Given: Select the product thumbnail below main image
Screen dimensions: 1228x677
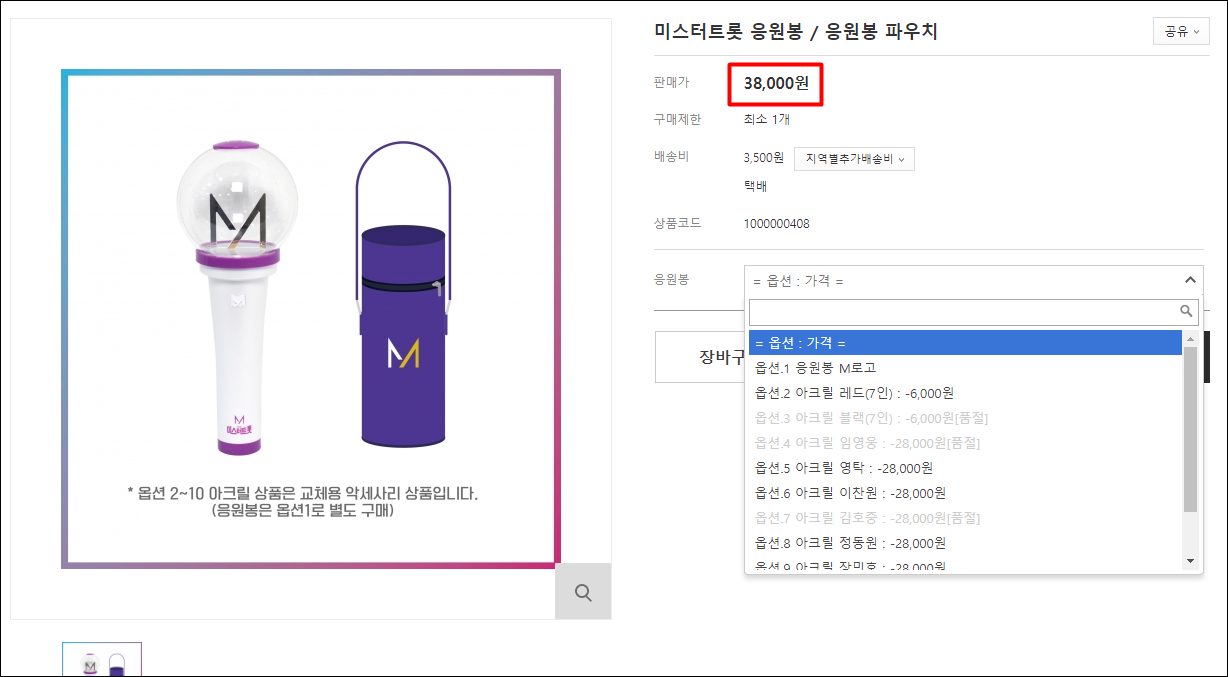Looking at the screenshot, I should point(102,659).
